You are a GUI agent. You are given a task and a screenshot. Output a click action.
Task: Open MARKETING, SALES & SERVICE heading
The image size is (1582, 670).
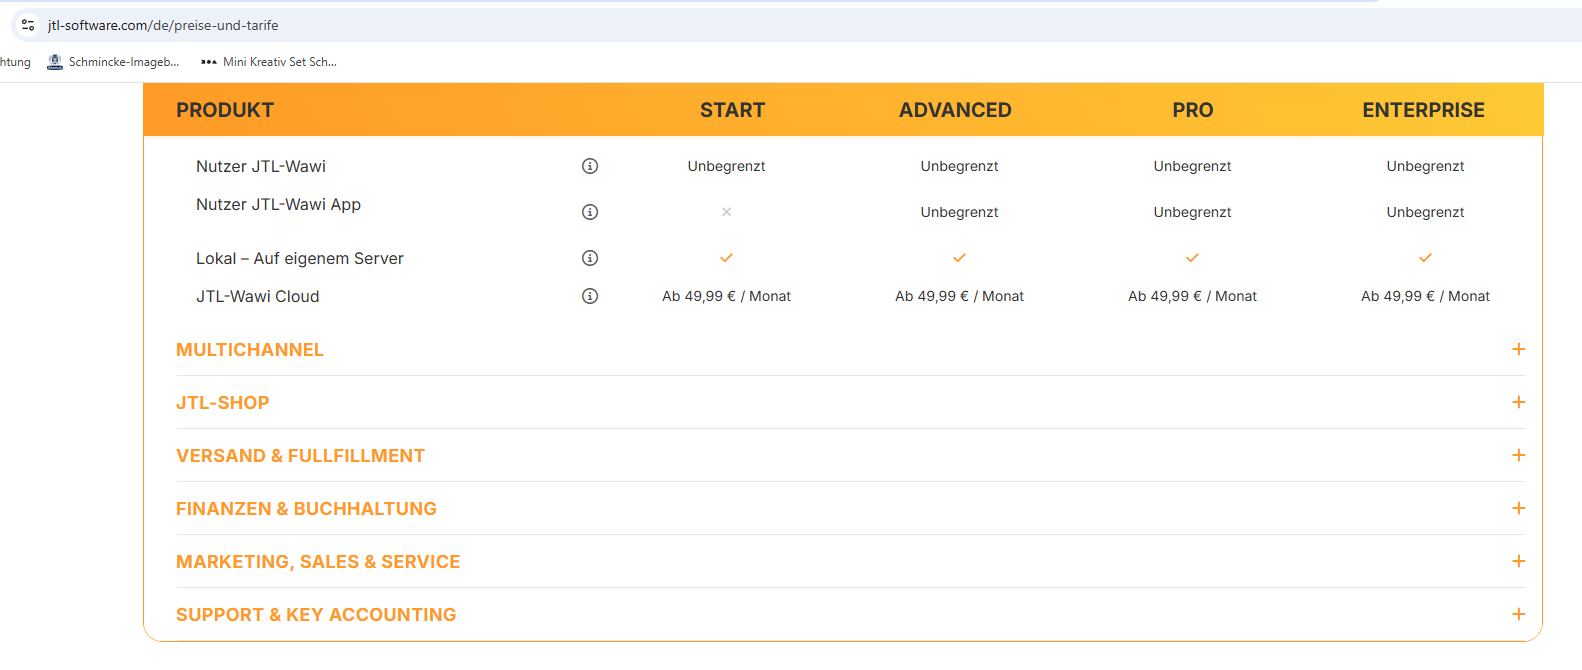point(318,562)
